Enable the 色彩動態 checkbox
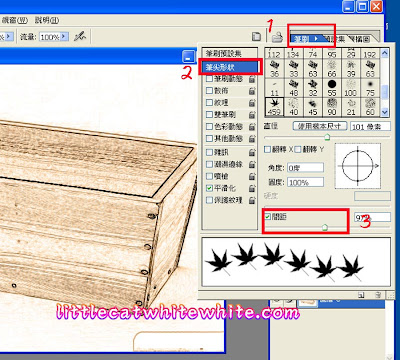This screenshot has width=400, height=360. point(209,127)
